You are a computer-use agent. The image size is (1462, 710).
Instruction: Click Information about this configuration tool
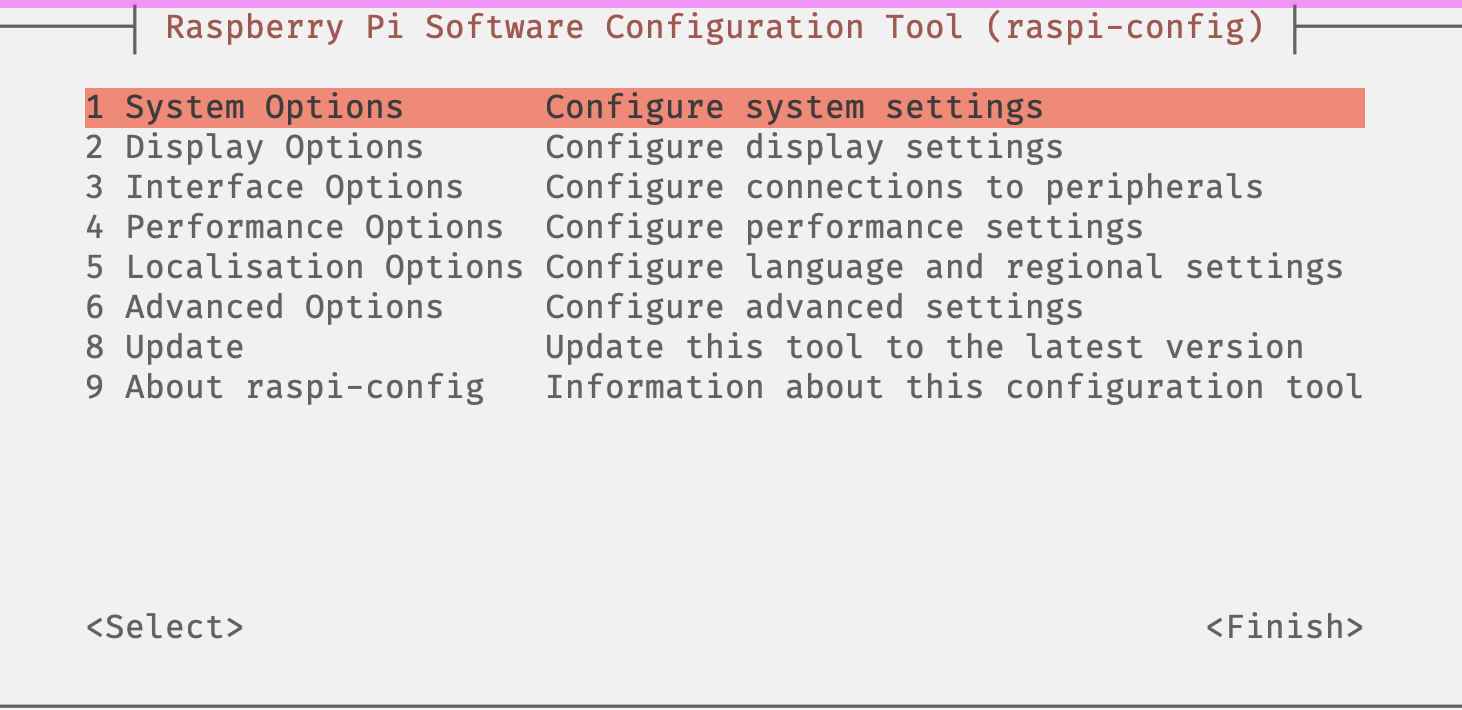click(953, 387)
